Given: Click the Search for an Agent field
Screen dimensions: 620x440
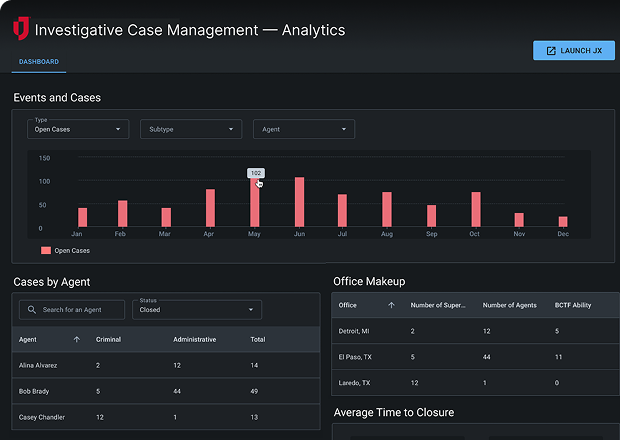Looking at the screenshot, I should click(80, 310).
